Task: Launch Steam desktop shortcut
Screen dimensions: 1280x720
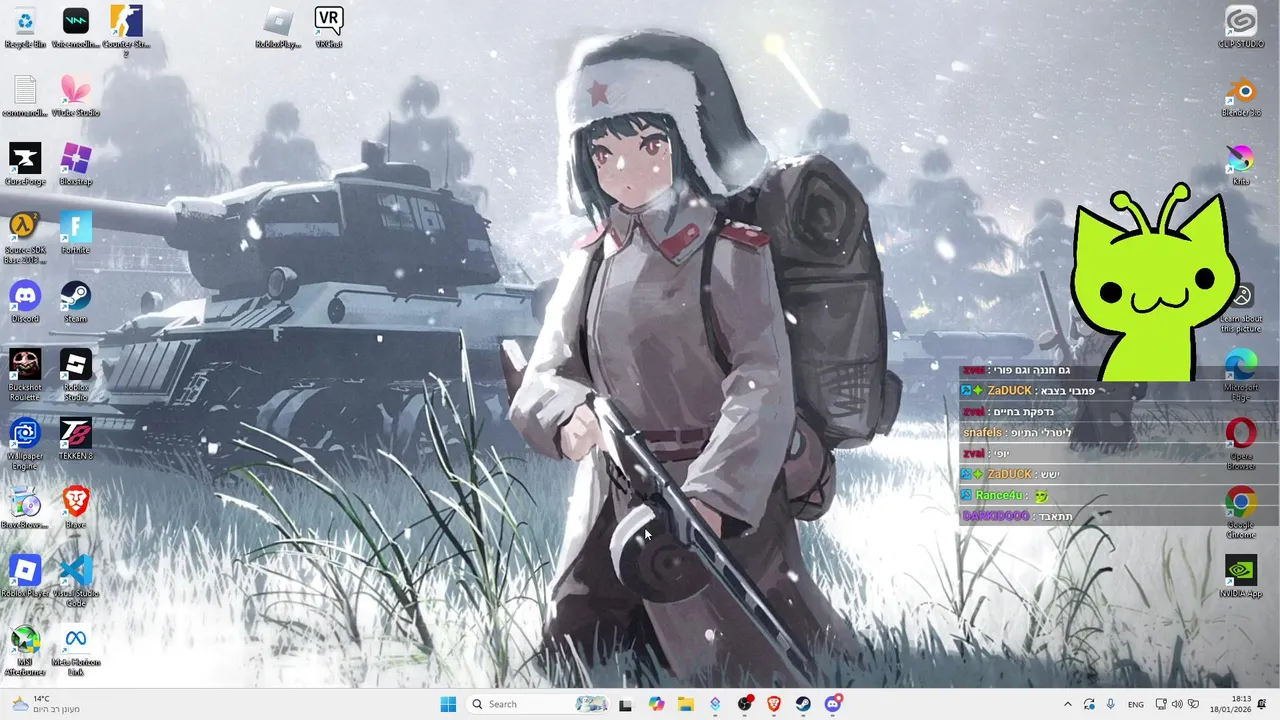Action: click(x=76, y=302)
